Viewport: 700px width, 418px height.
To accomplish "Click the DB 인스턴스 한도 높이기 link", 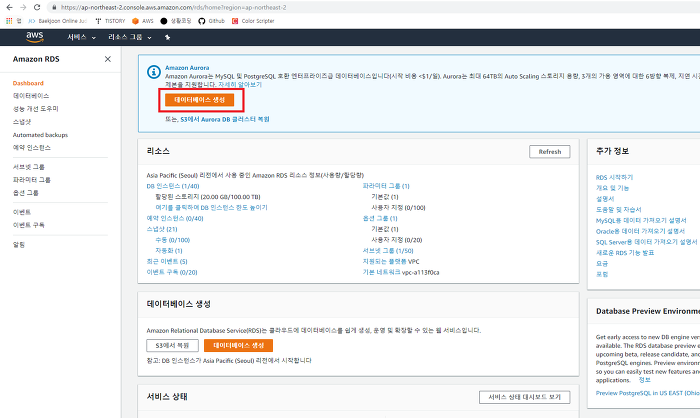I will (x=212, y=208).
